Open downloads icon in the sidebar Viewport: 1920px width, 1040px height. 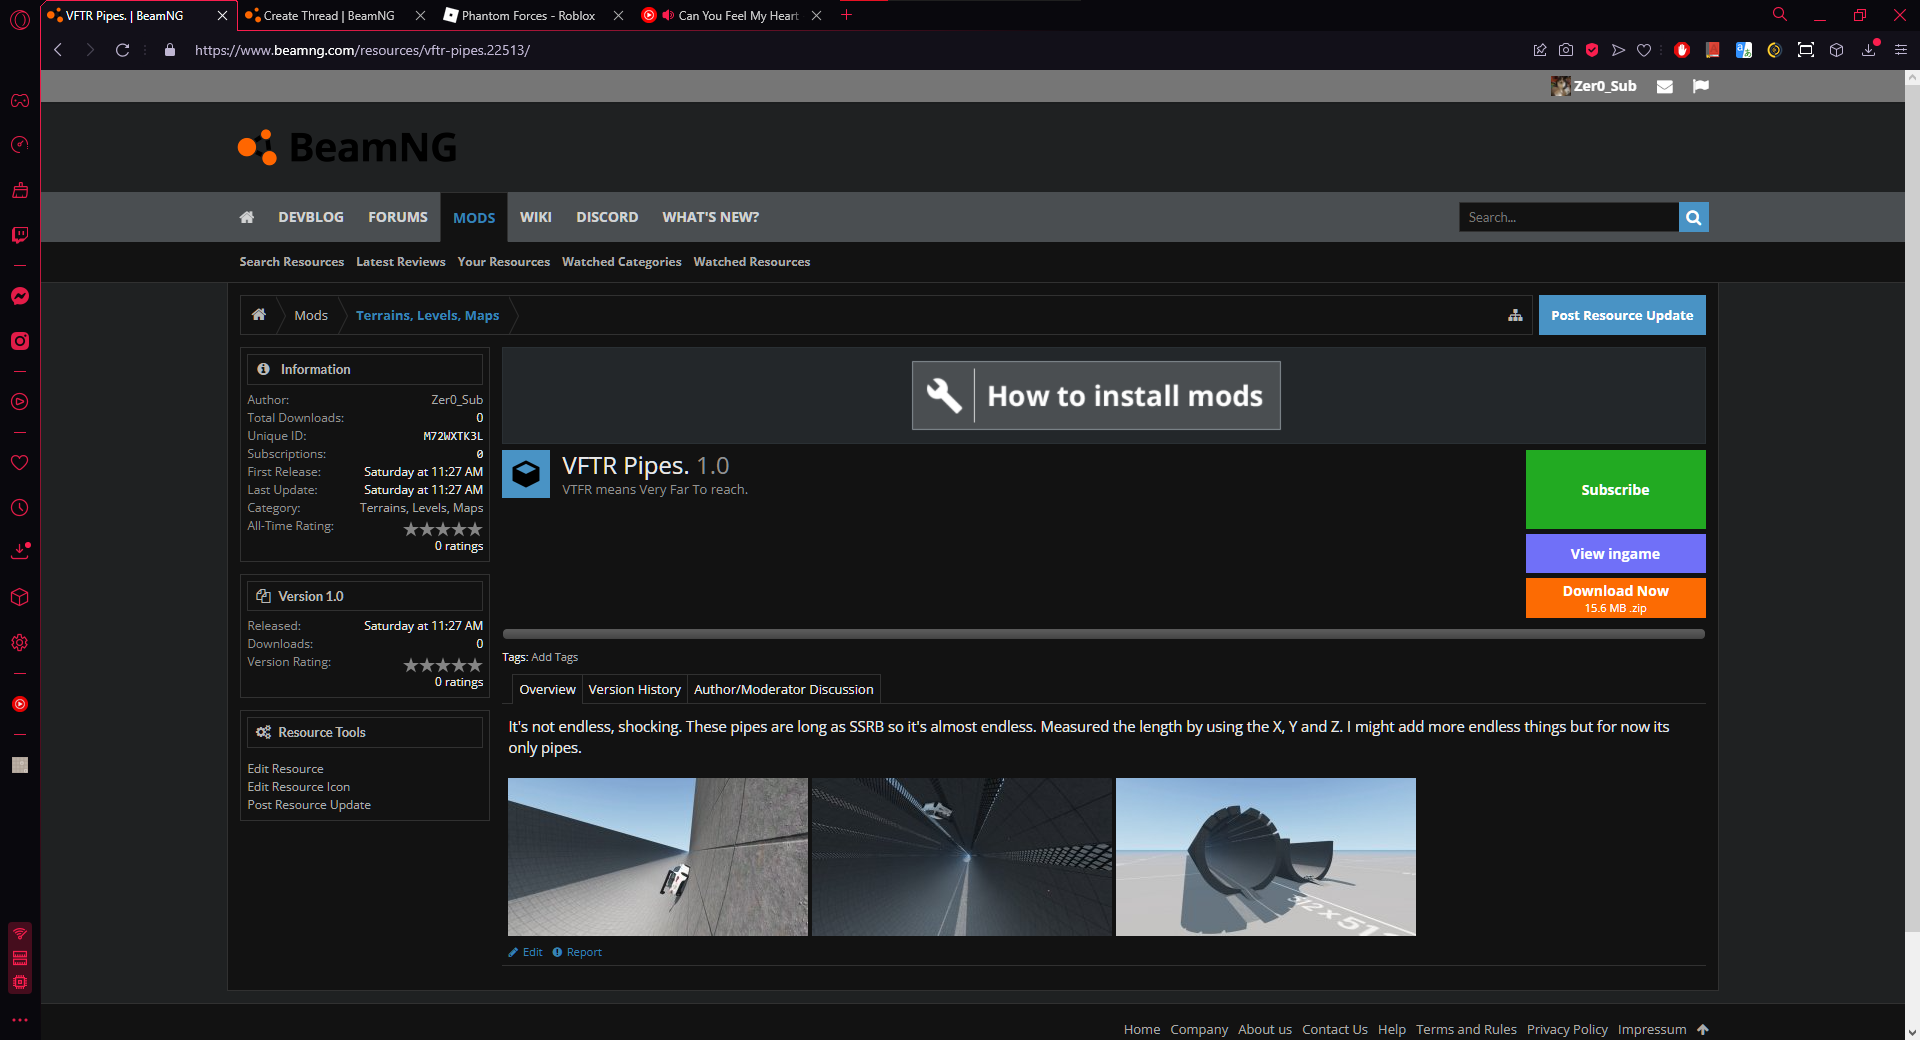coord(20,551)
